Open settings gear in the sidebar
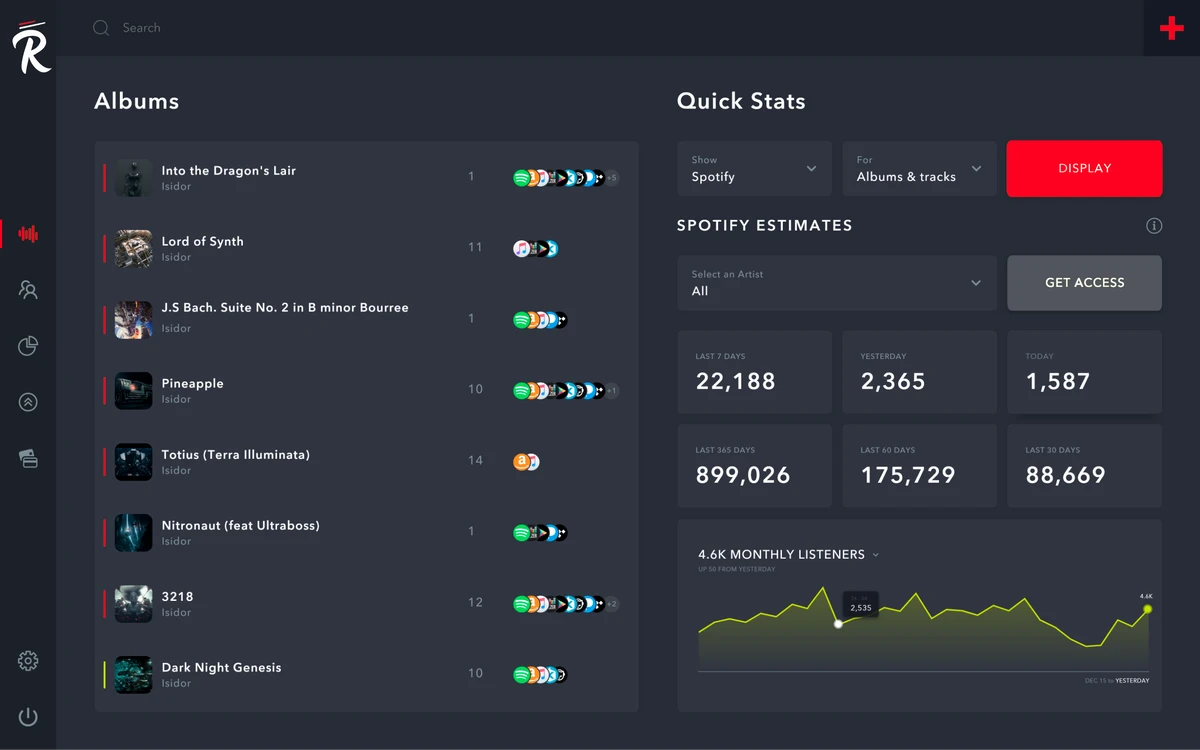 pos(28,661)
